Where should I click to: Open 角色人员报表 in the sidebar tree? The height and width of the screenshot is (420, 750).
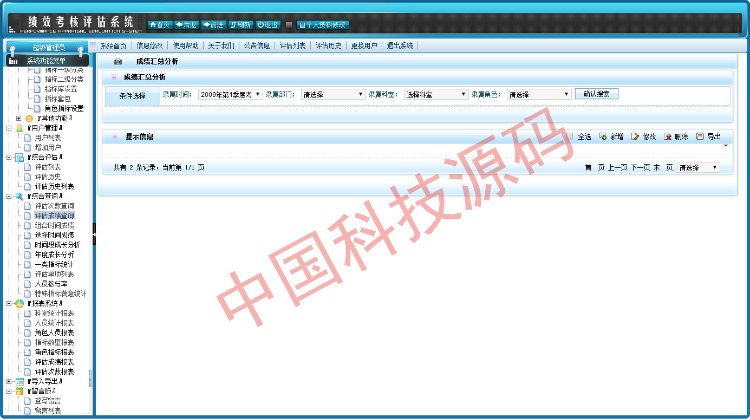55,333
